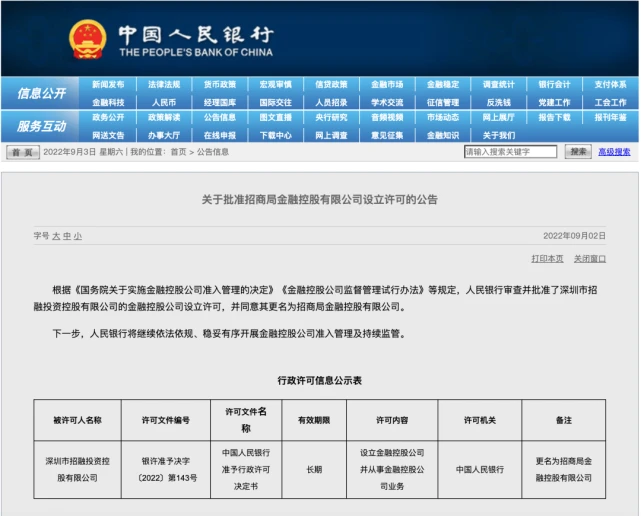Select 金融市场 in the navigation bar
This screenshot has height=516, width=641.
tap(387, 85)
